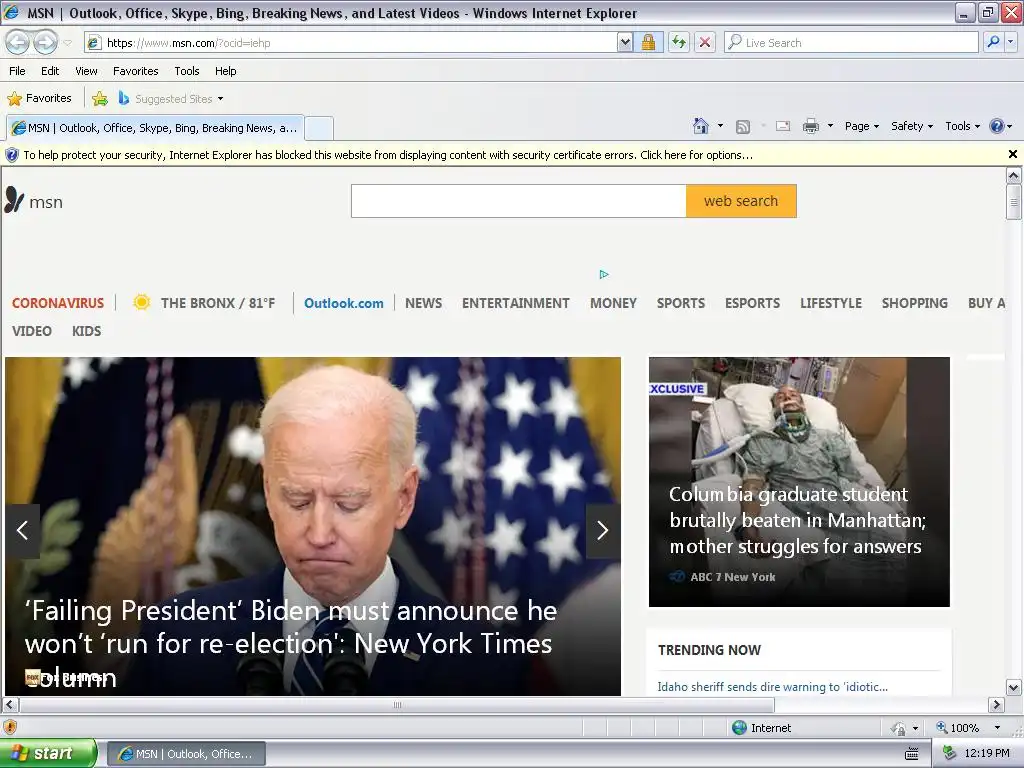1024x768 pixels.
Task: Open the Page command bar menu
Action: pos(861,126)
